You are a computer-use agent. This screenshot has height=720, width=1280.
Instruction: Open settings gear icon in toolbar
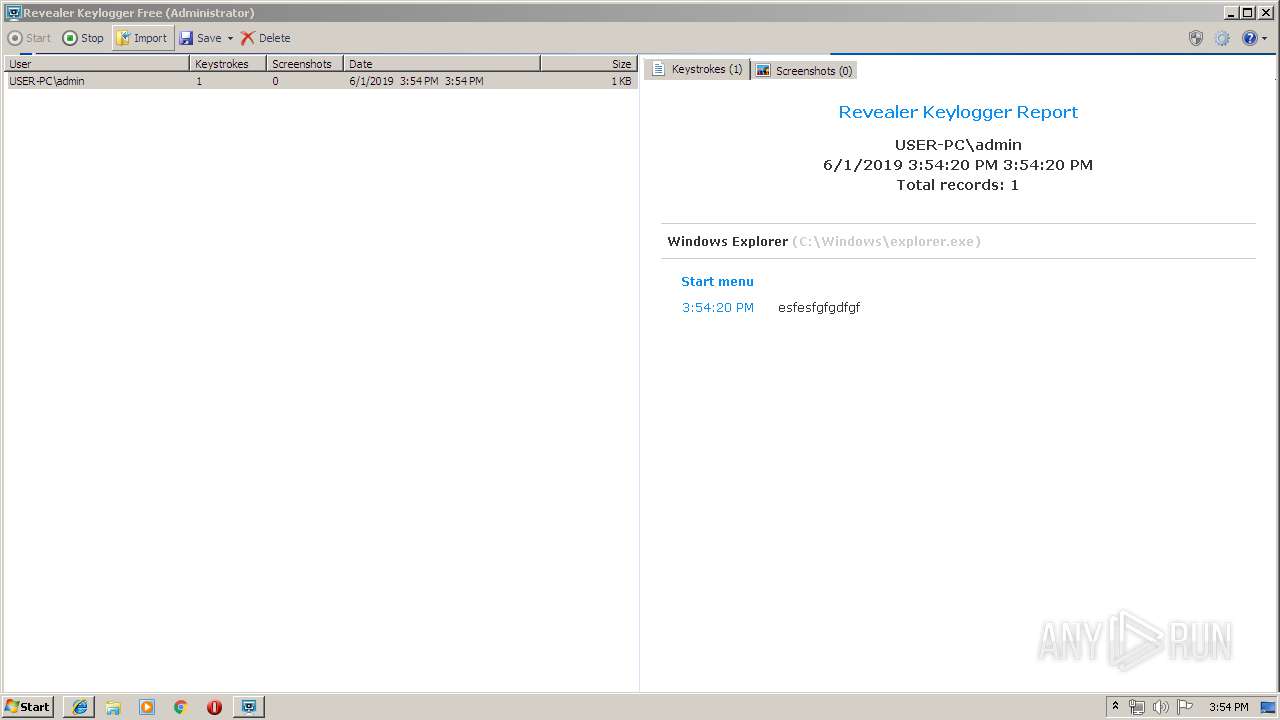1222,38
